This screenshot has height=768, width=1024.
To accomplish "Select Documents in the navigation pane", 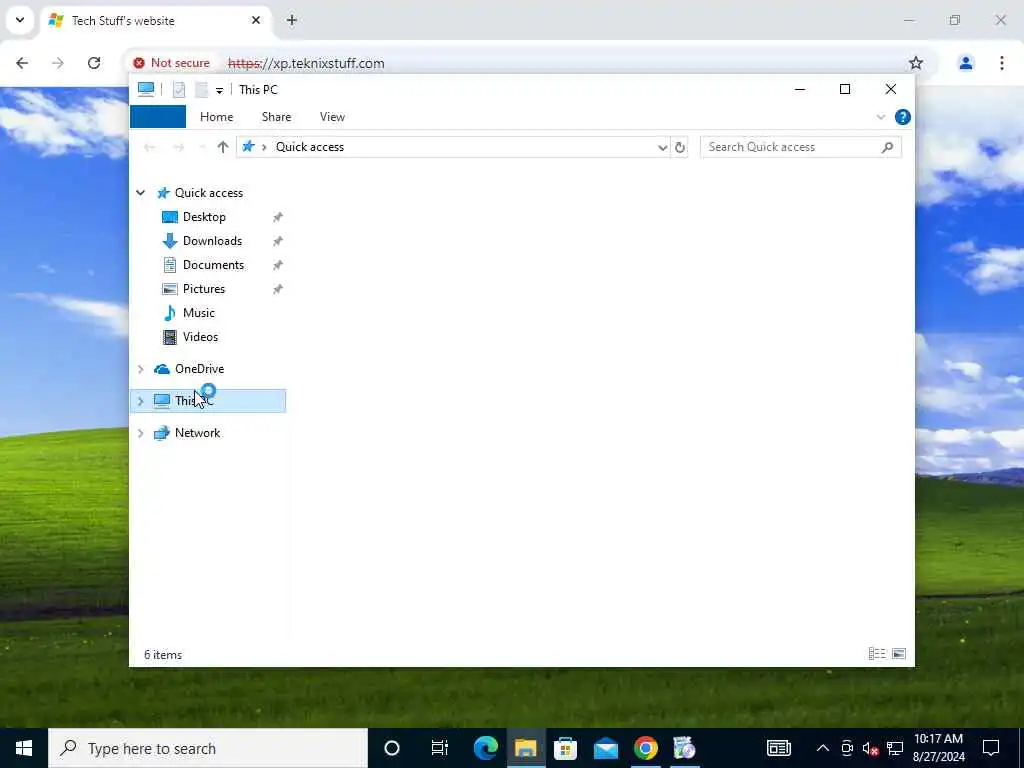I will (213, 265).
